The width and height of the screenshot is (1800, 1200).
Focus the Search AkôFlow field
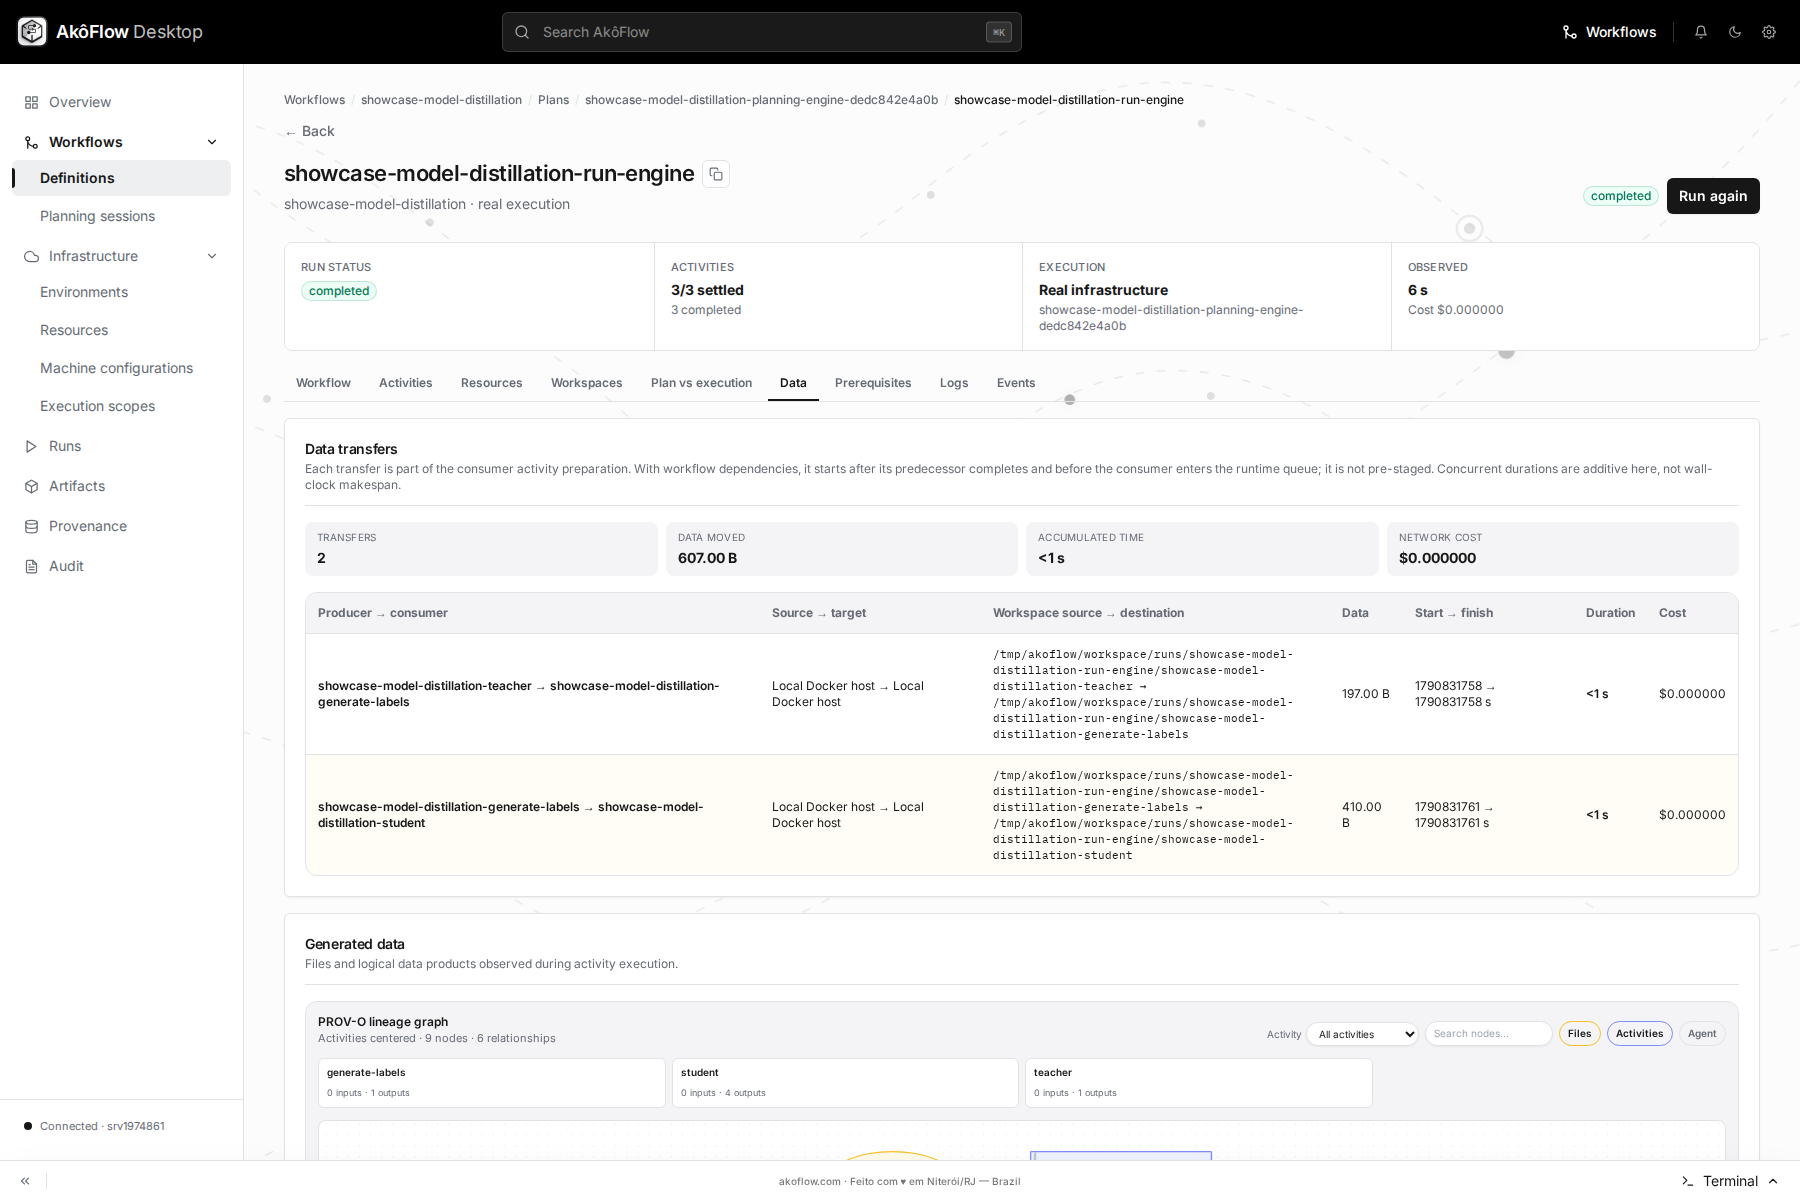click(x=762, y=32)
